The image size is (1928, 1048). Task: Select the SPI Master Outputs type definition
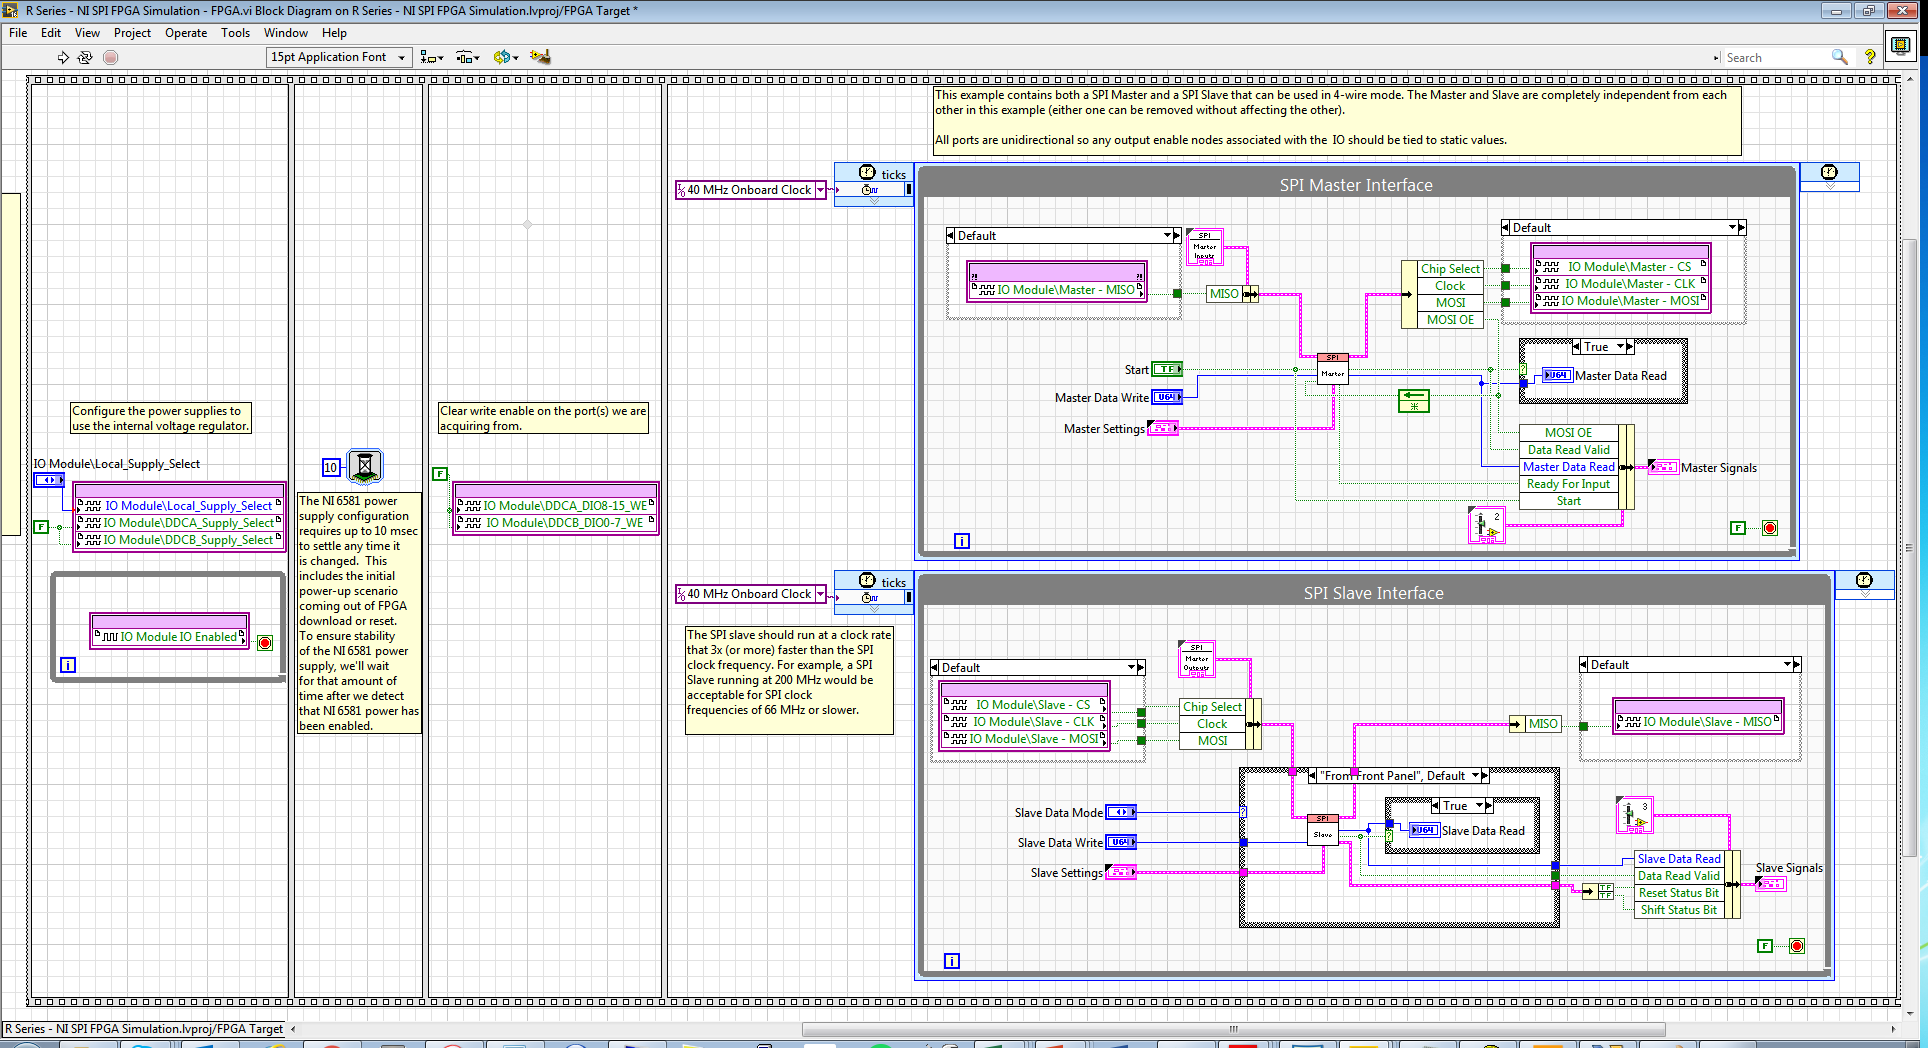point(1197,658)
